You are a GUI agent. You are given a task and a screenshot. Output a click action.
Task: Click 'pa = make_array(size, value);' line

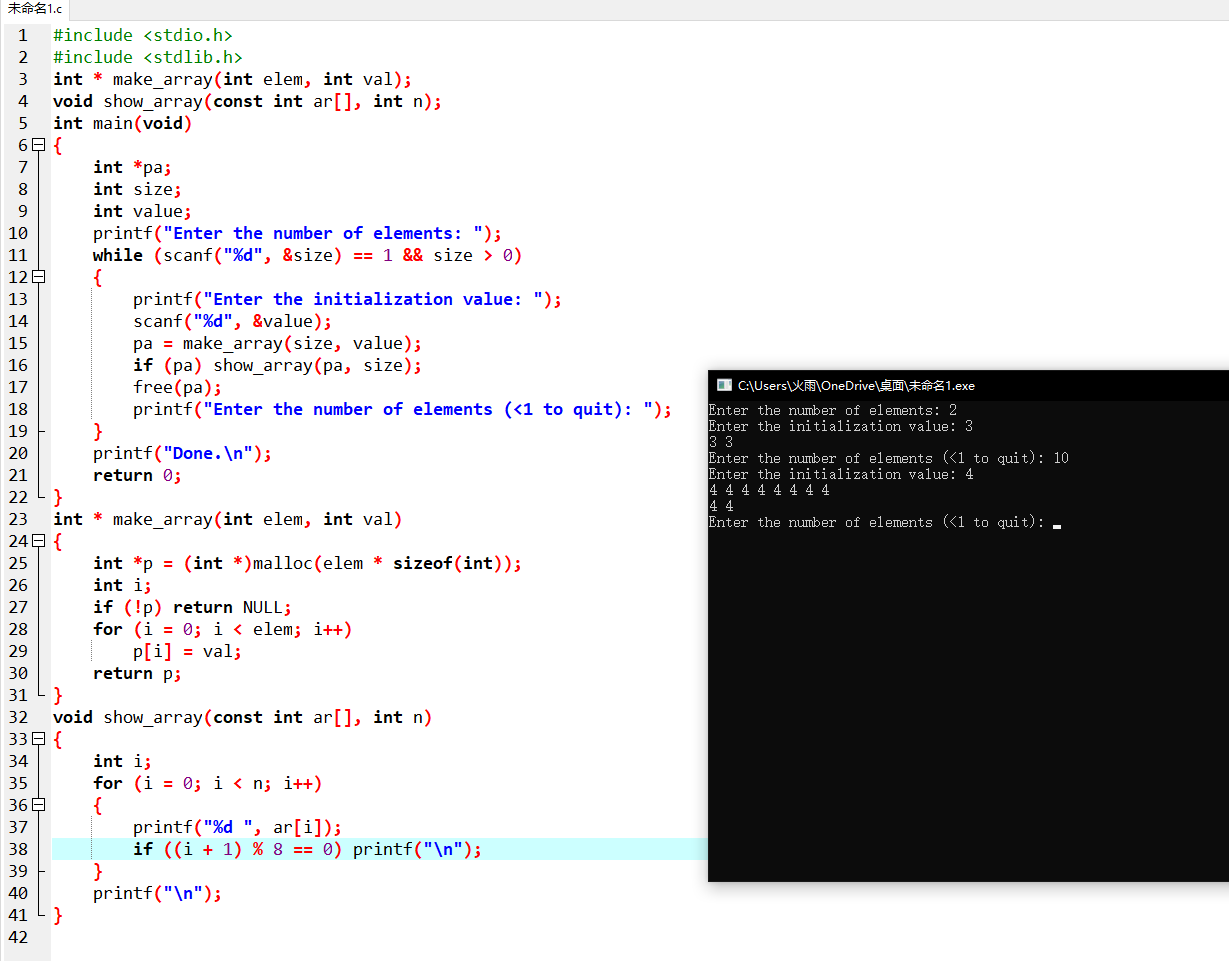point(278,343)
